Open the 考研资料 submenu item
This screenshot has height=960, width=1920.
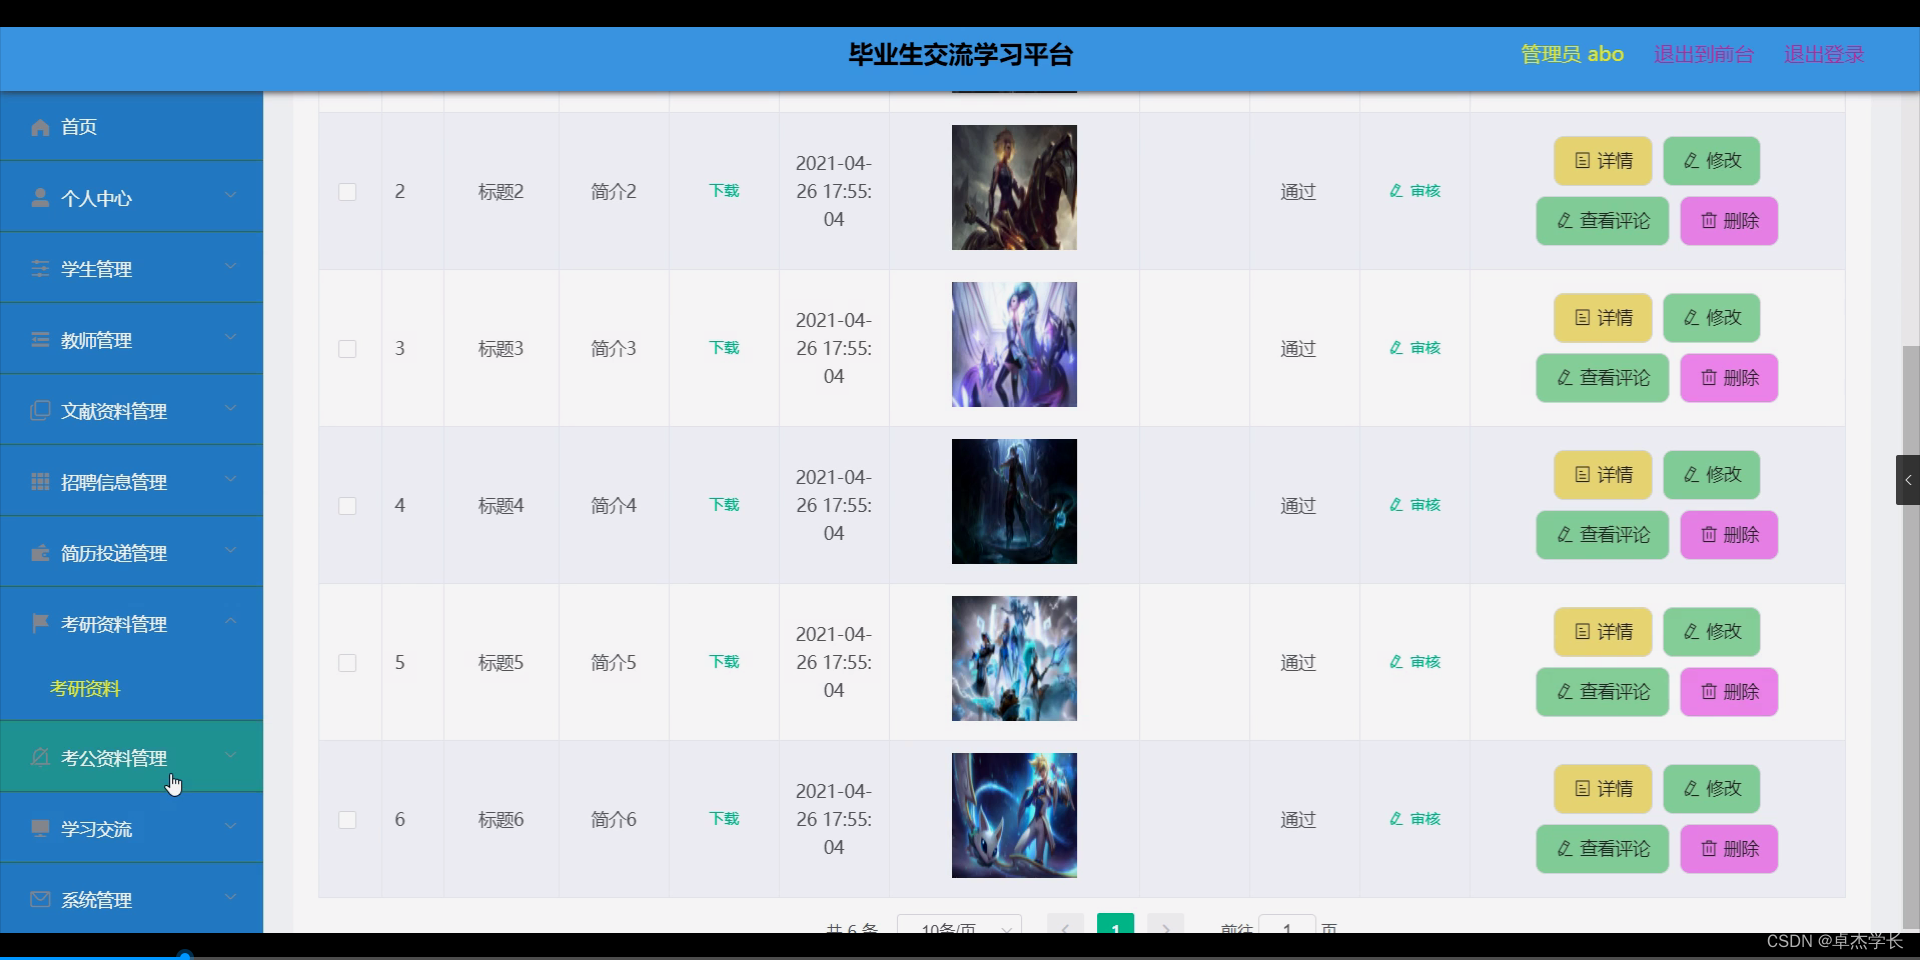pyautogui.click(x=85, y=688)
